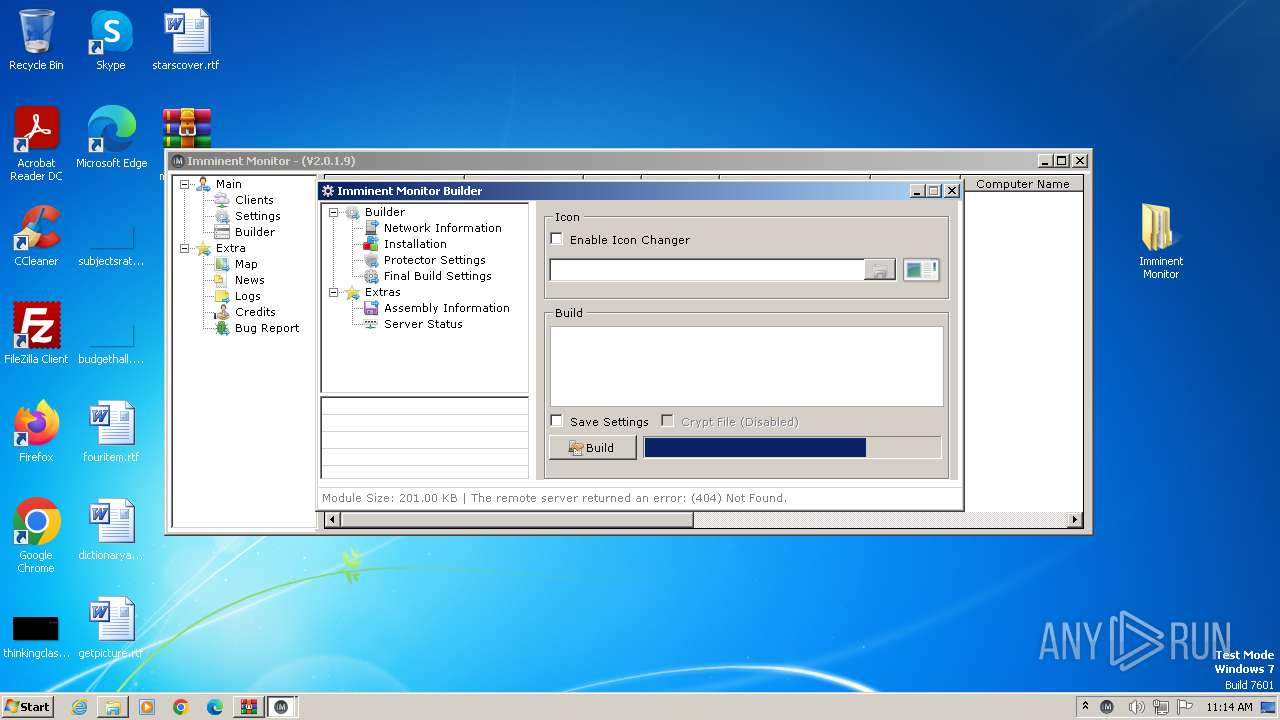The width and height of the screenshot is (1280, 720).
Task: Select Network Information text in builder tree
Action: [x=442, y=228]
